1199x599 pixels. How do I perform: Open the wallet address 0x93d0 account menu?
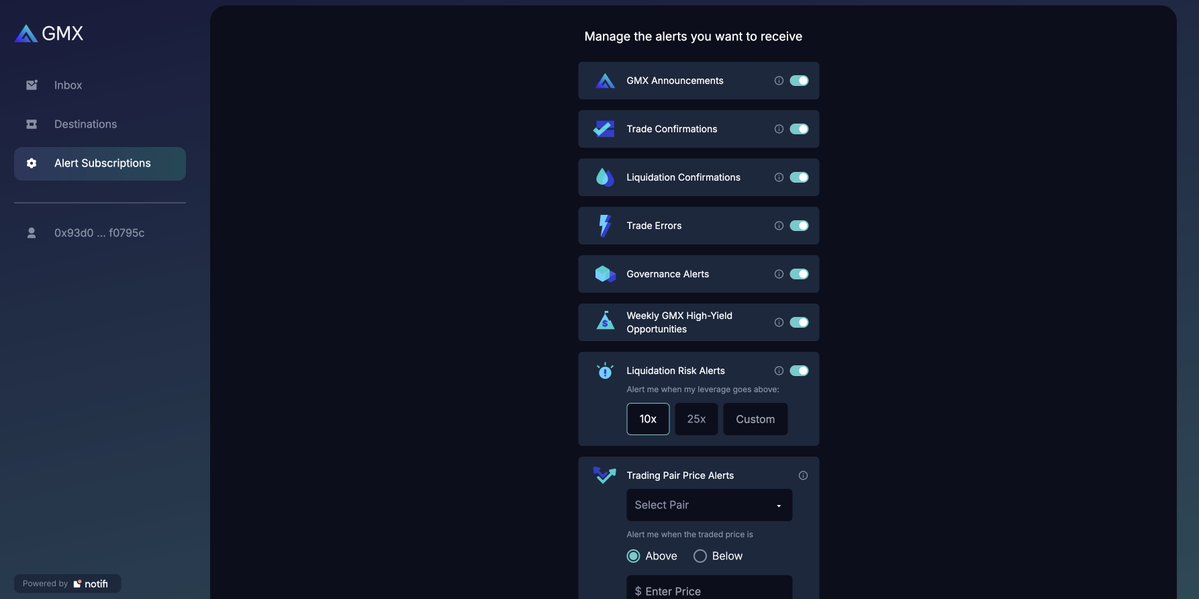click(99, 233)
